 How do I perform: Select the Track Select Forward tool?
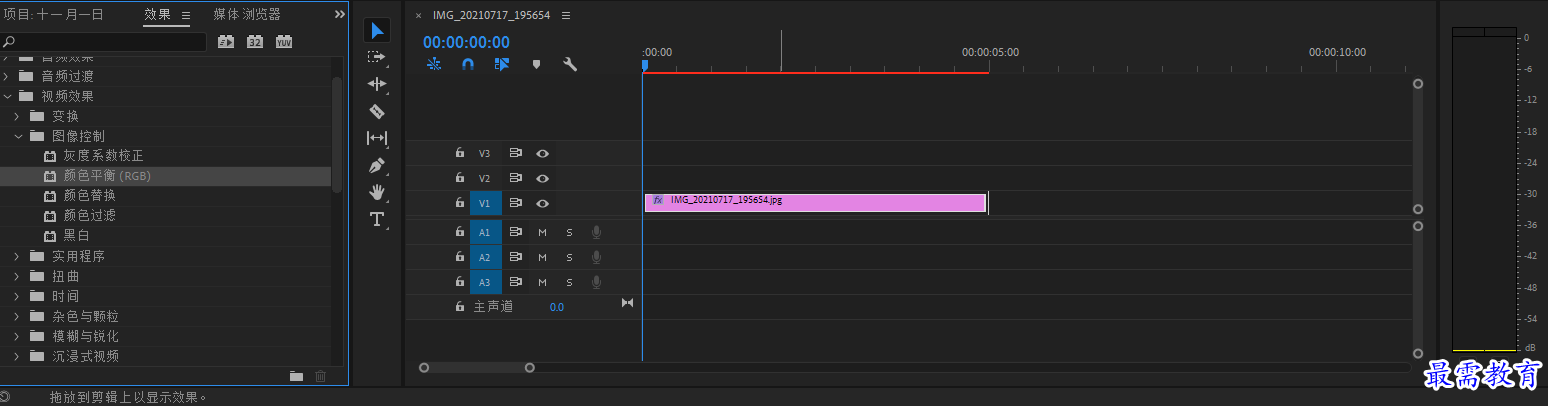click(x=377, y=57)
